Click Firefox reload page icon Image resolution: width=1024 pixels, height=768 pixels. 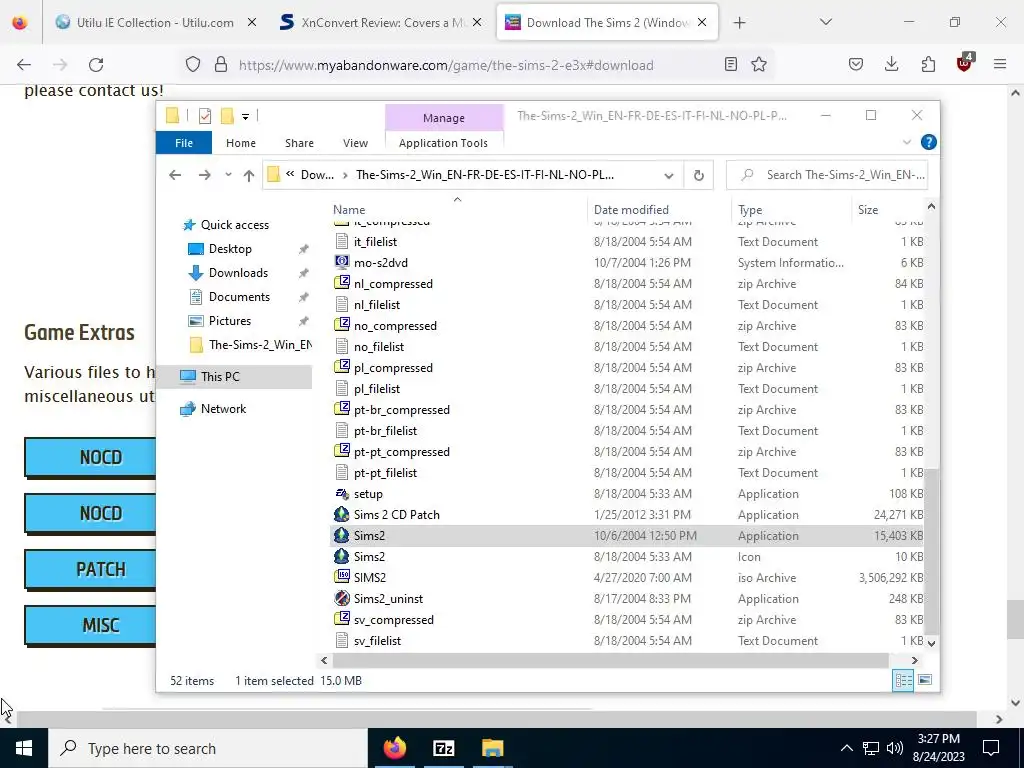coord(96,65)
